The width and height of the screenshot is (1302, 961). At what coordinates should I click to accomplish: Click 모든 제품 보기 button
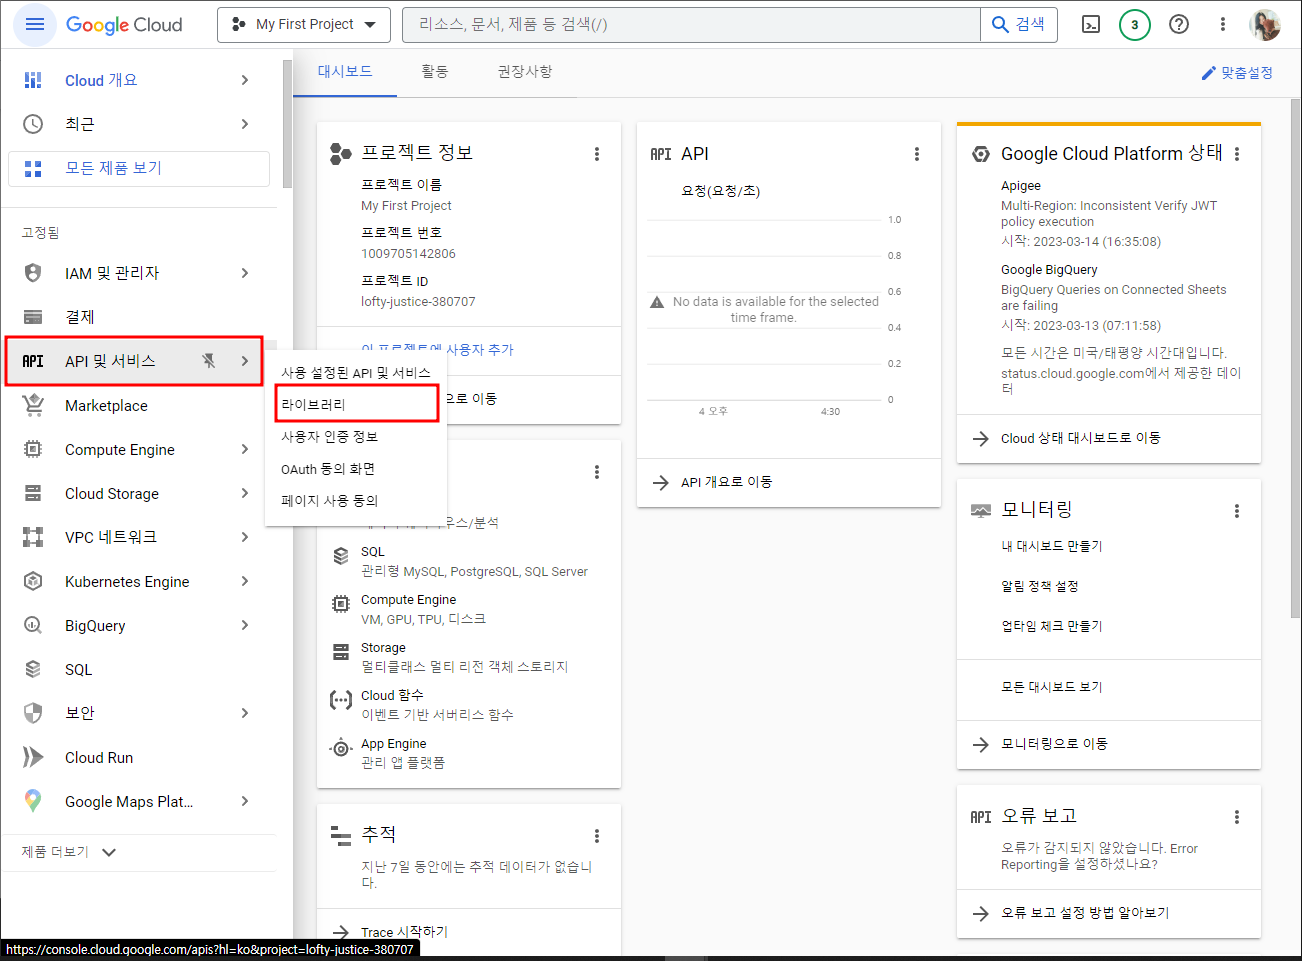139,168
